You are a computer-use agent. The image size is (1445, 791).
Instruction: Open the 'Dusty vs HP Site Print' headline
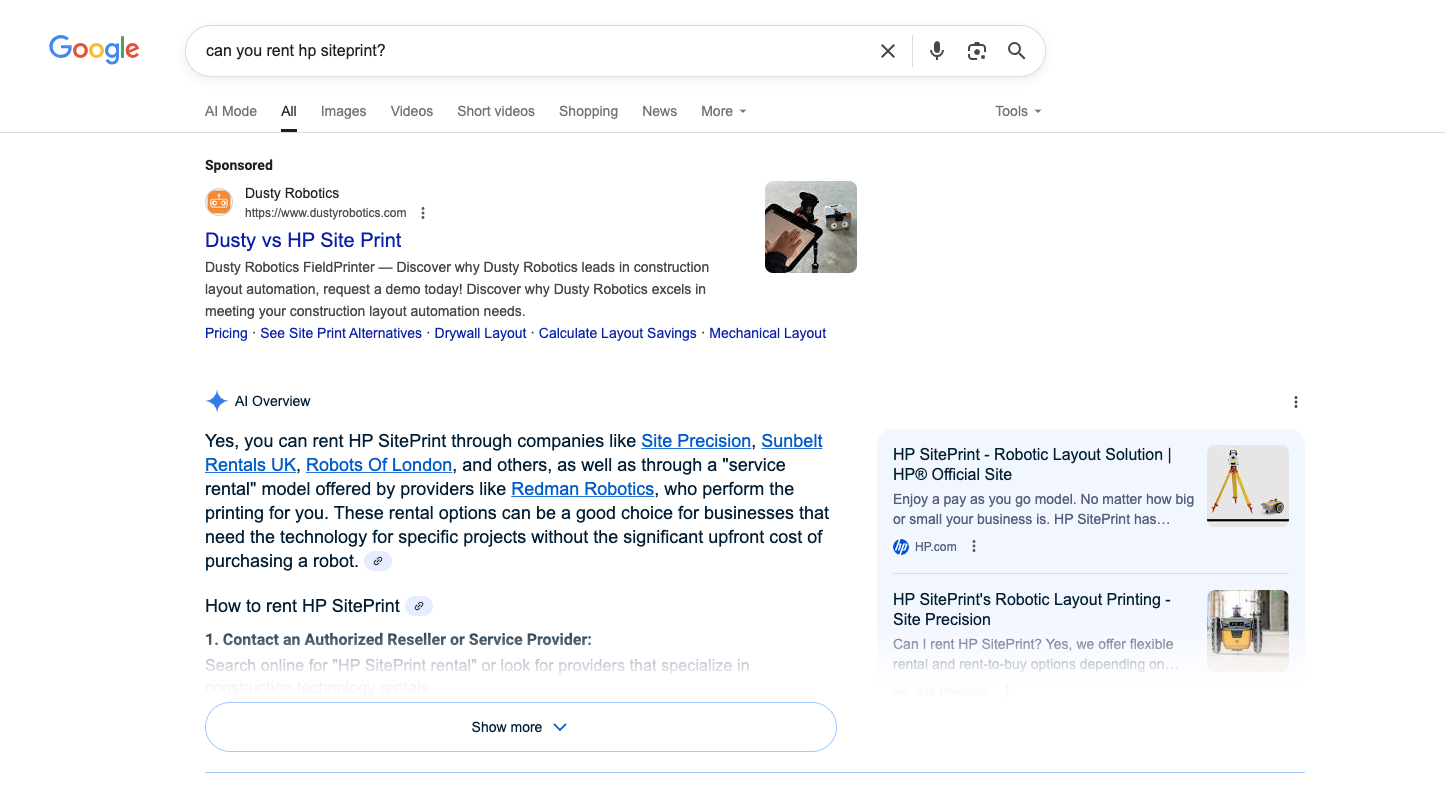tap(302, 240)
